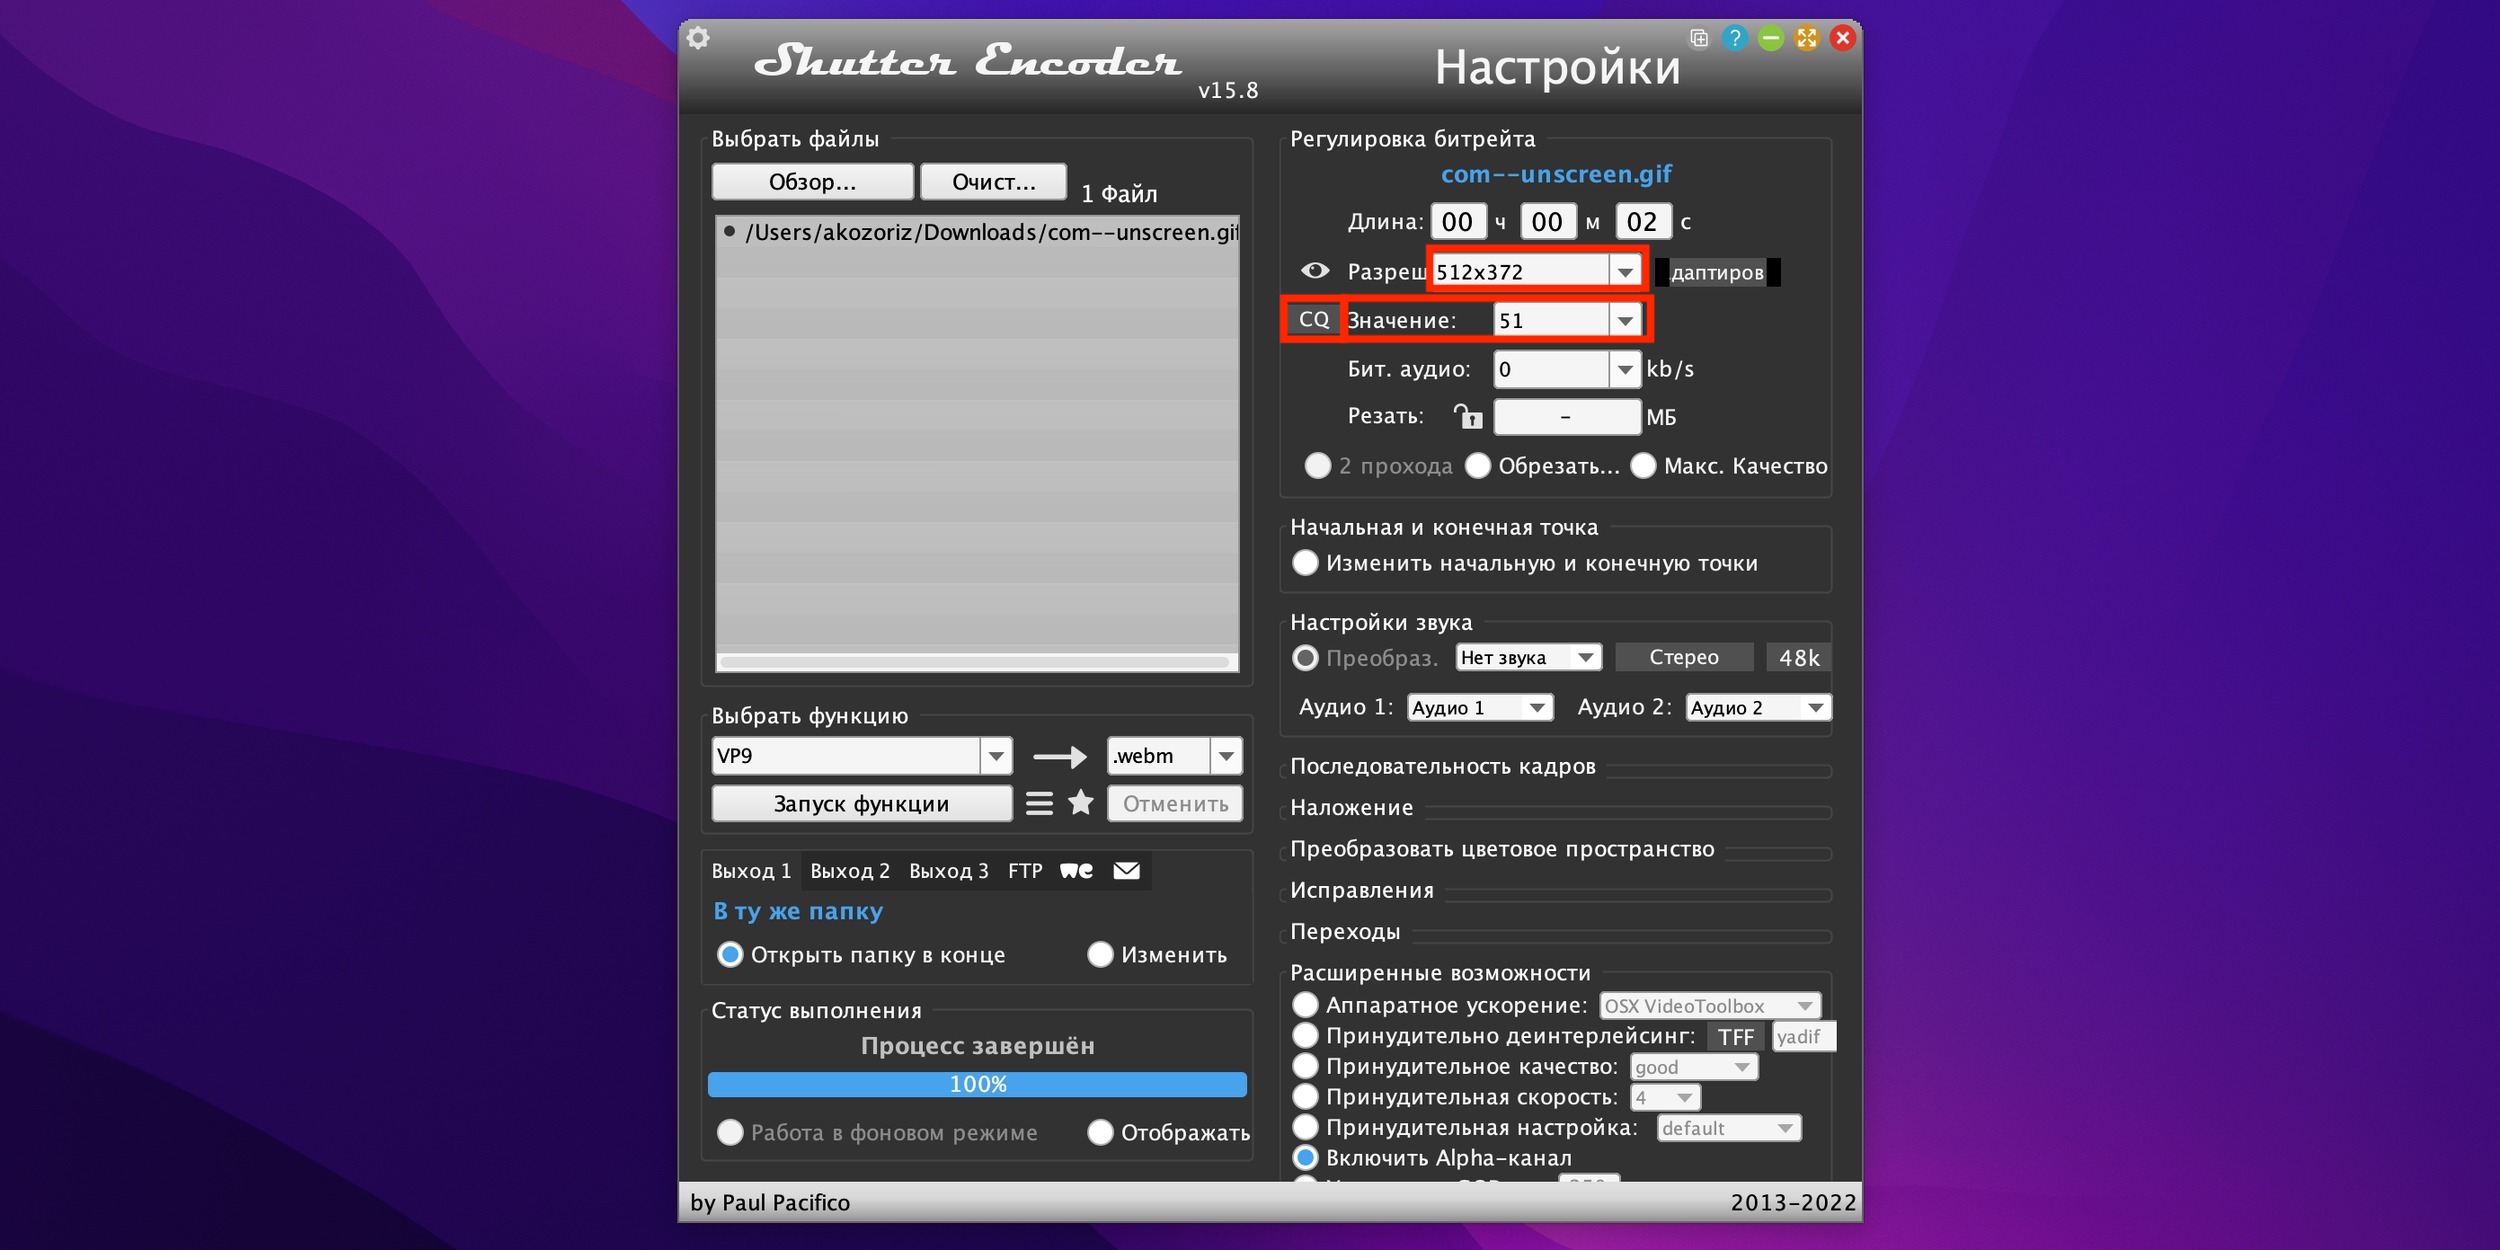Viewport: 2500px width, 1250px height.
Task: Click the favorite star icon
Action: (1081, 803)
